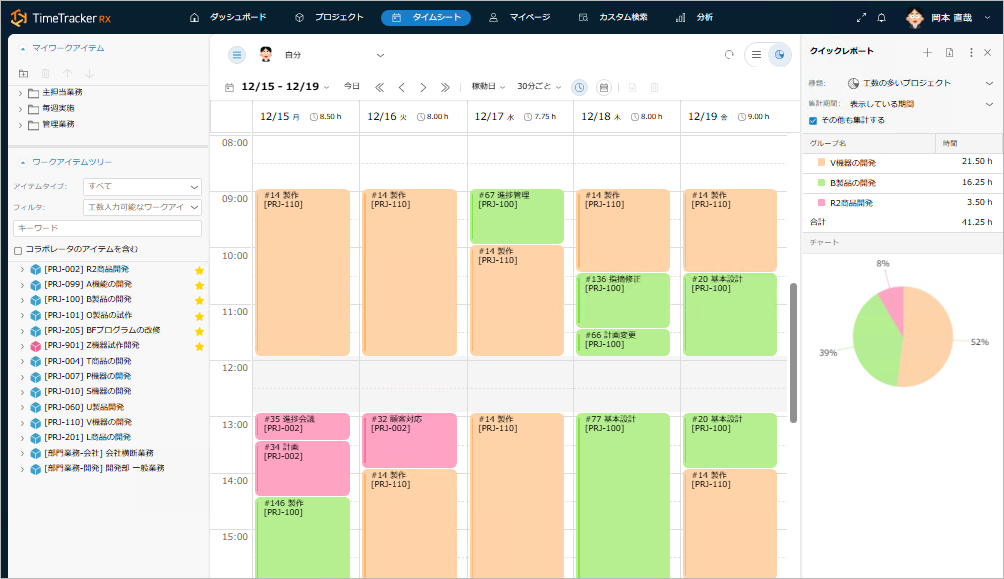The width and height of the screenshot is (1004, 579).
Task: Click the マイワークアイテム section header
Action: pos(68,48)
